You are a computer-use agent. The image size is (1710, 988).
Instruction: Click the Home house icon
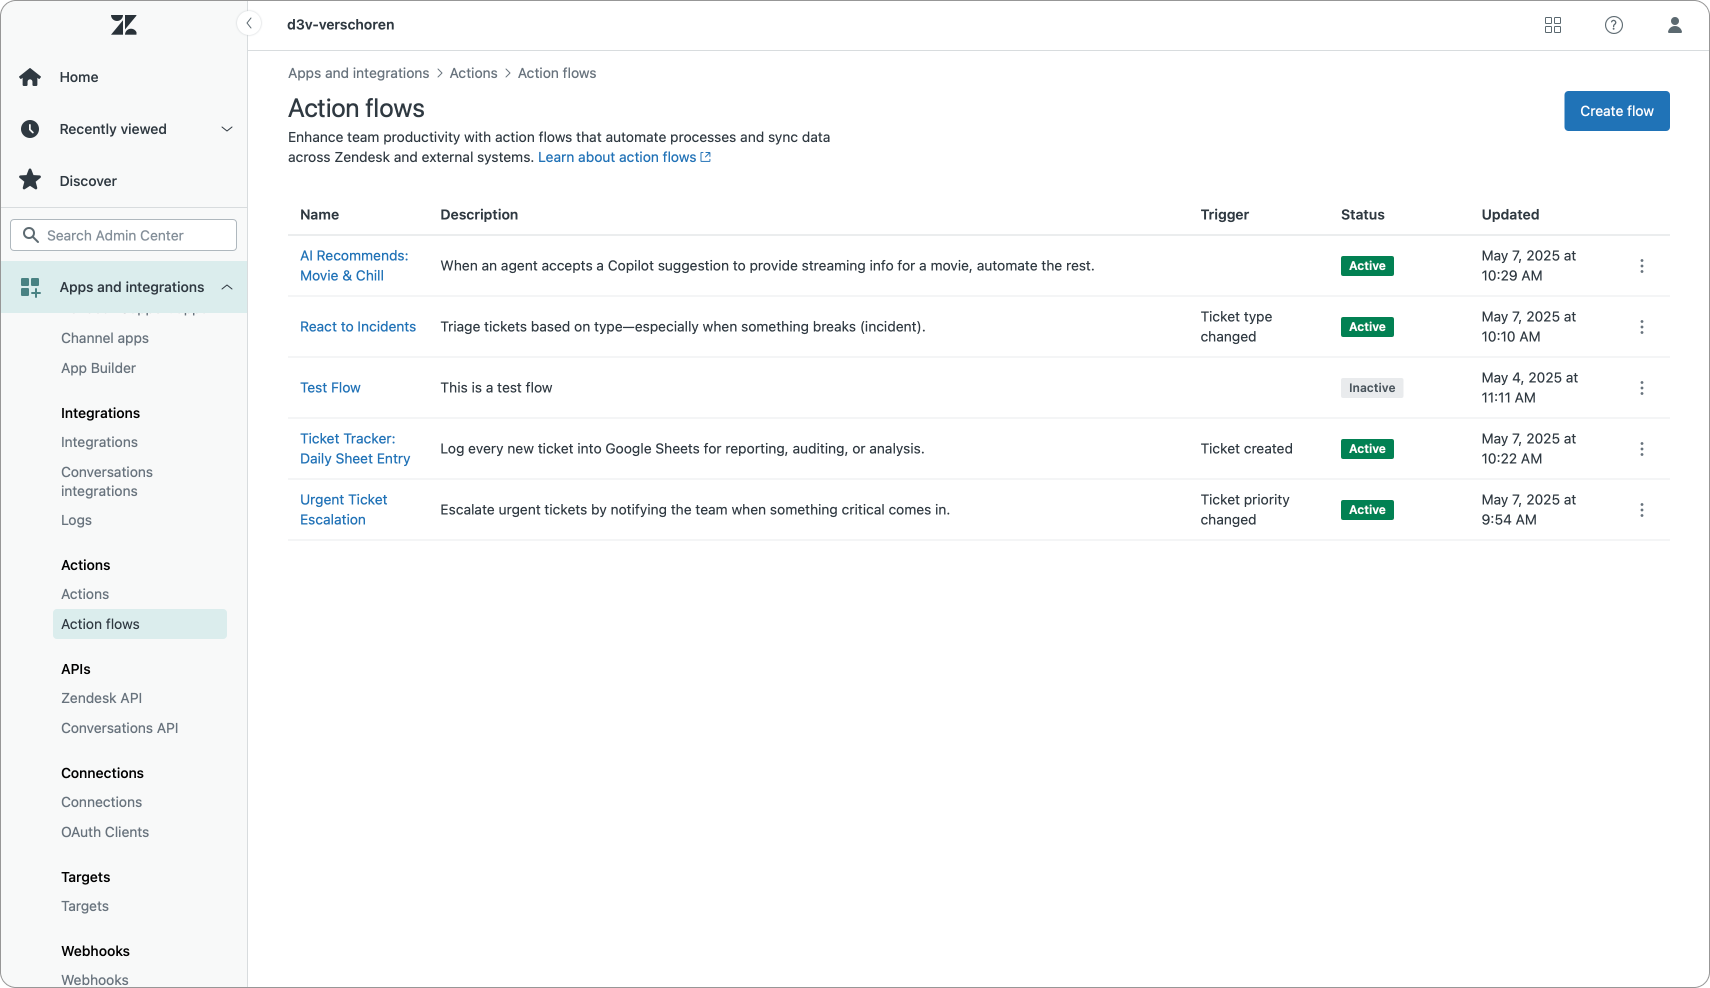coord(30,77)
